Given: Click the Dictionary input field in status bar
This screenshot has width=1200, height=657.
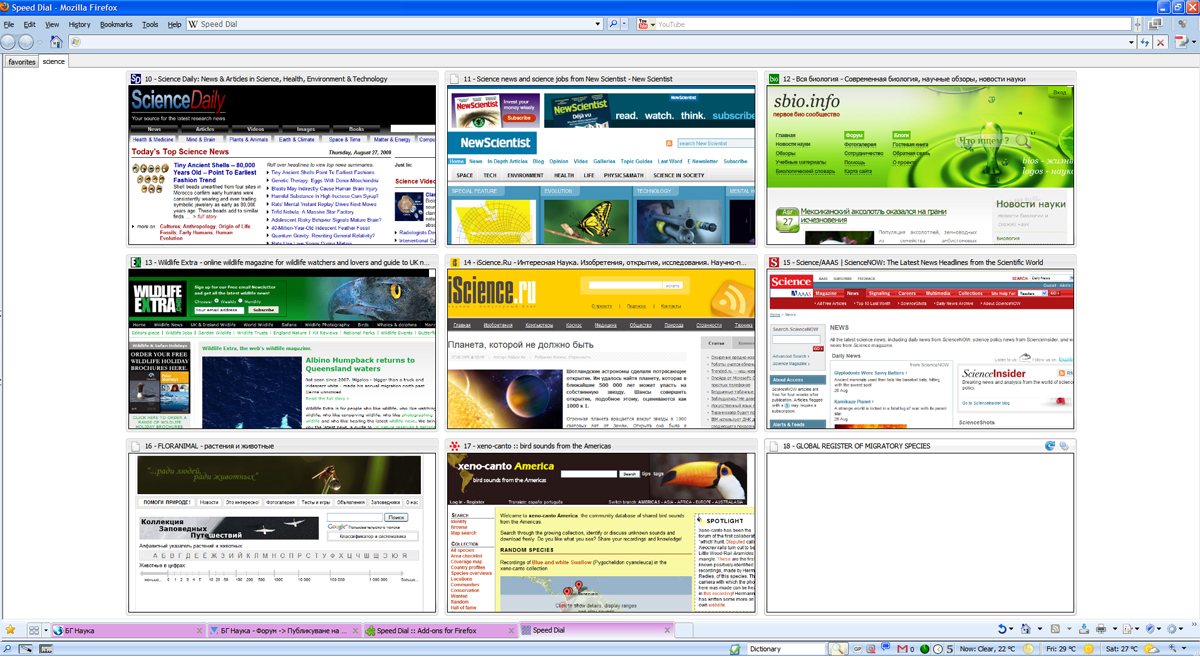Looking at the screenshot, I should (x=786, y=649).
